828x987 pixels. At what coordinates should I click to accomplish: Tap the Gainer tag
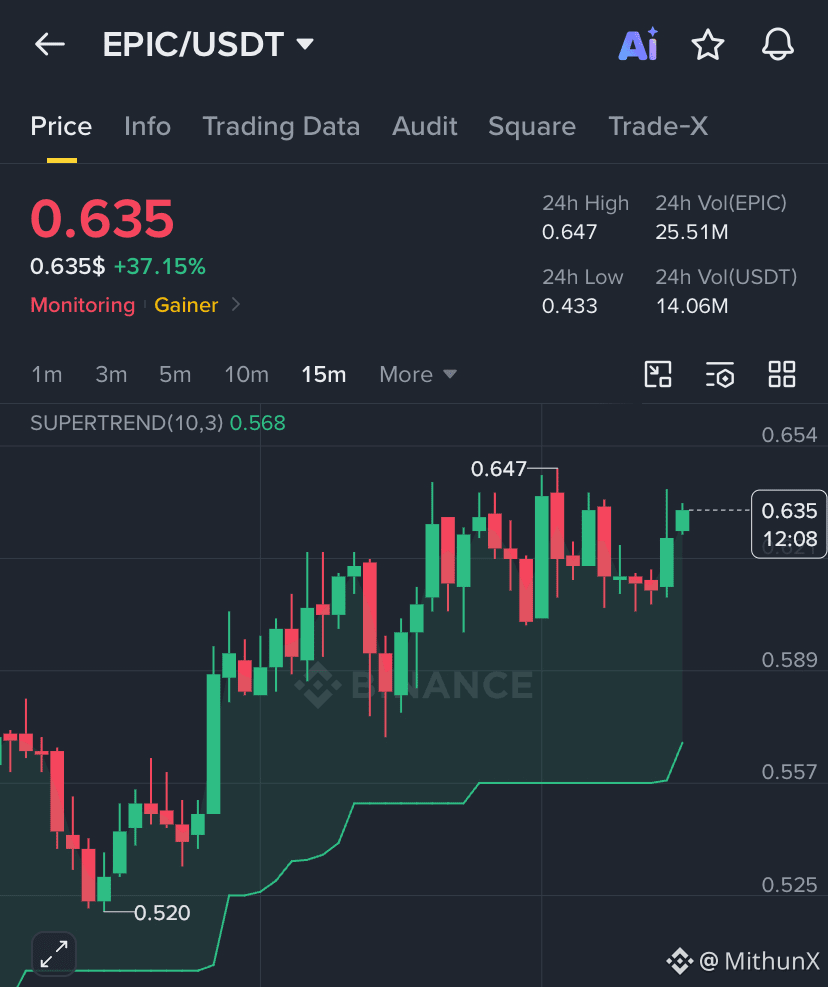[x=186, y=305]
